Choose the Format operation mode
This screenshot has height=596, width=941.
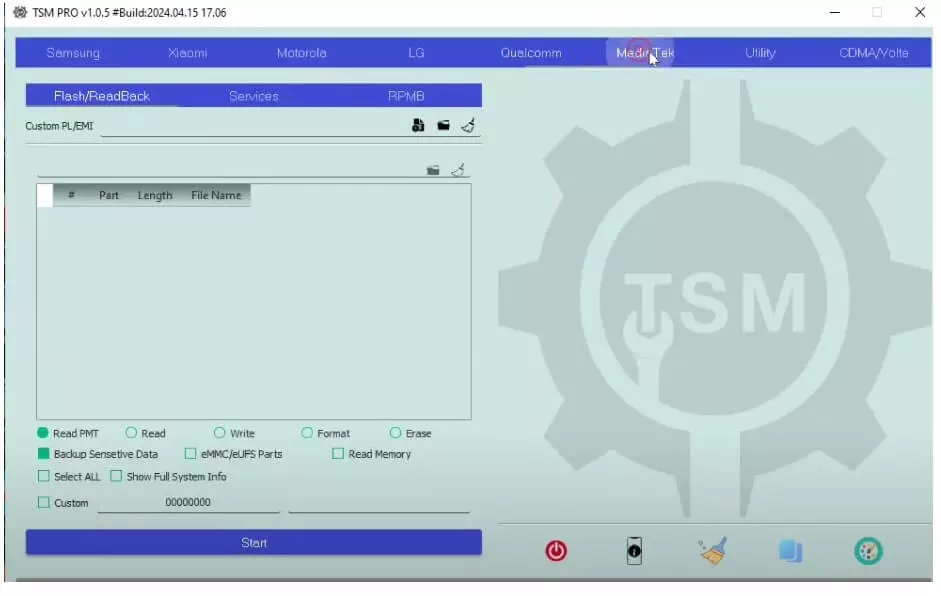coord(306,432)
